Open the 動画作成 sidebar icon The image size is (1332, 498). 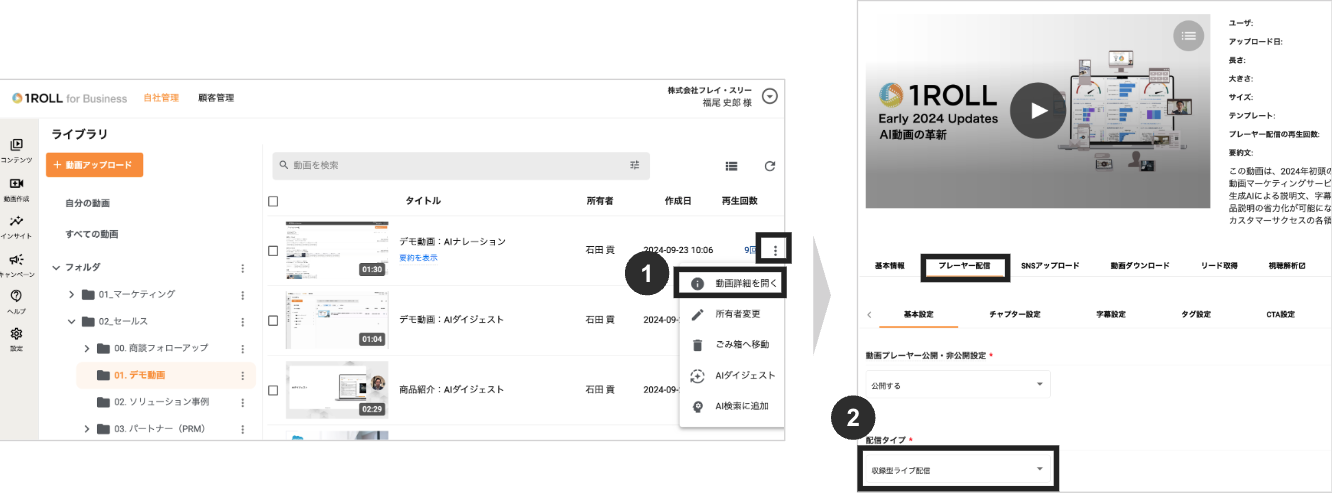pos(16,184)
